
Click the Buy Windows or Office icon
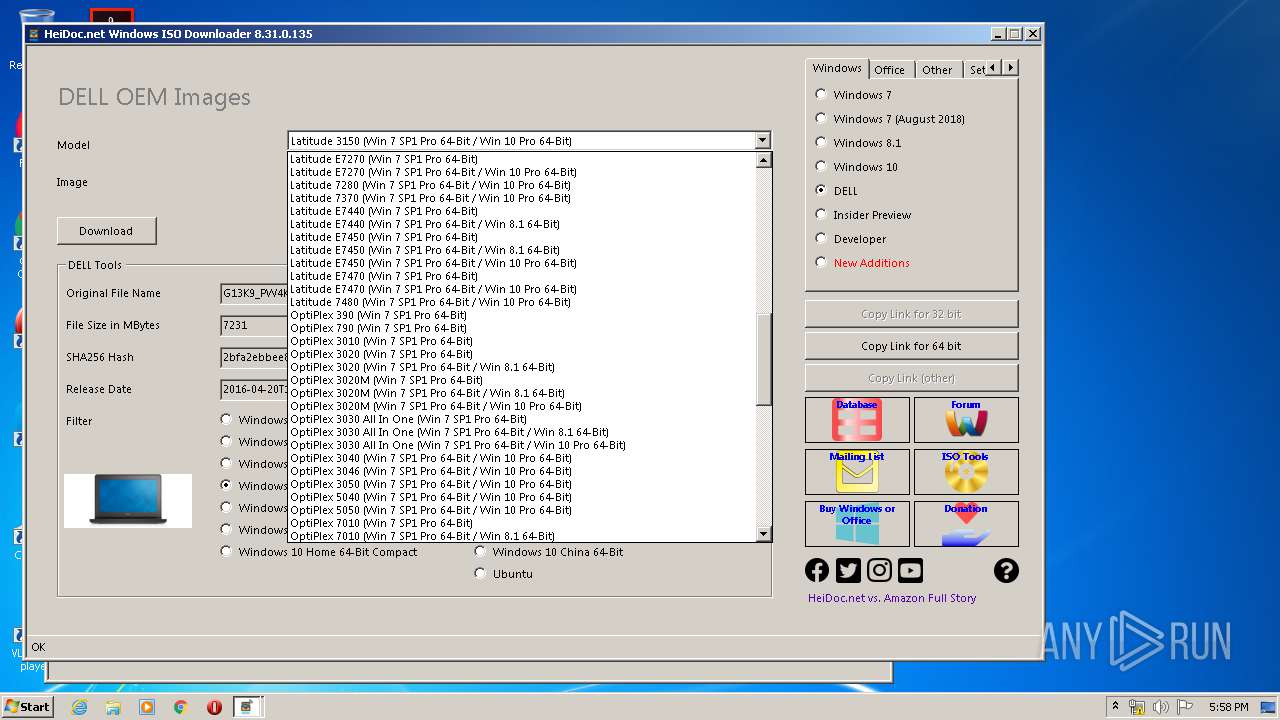[x=857, y=524]
